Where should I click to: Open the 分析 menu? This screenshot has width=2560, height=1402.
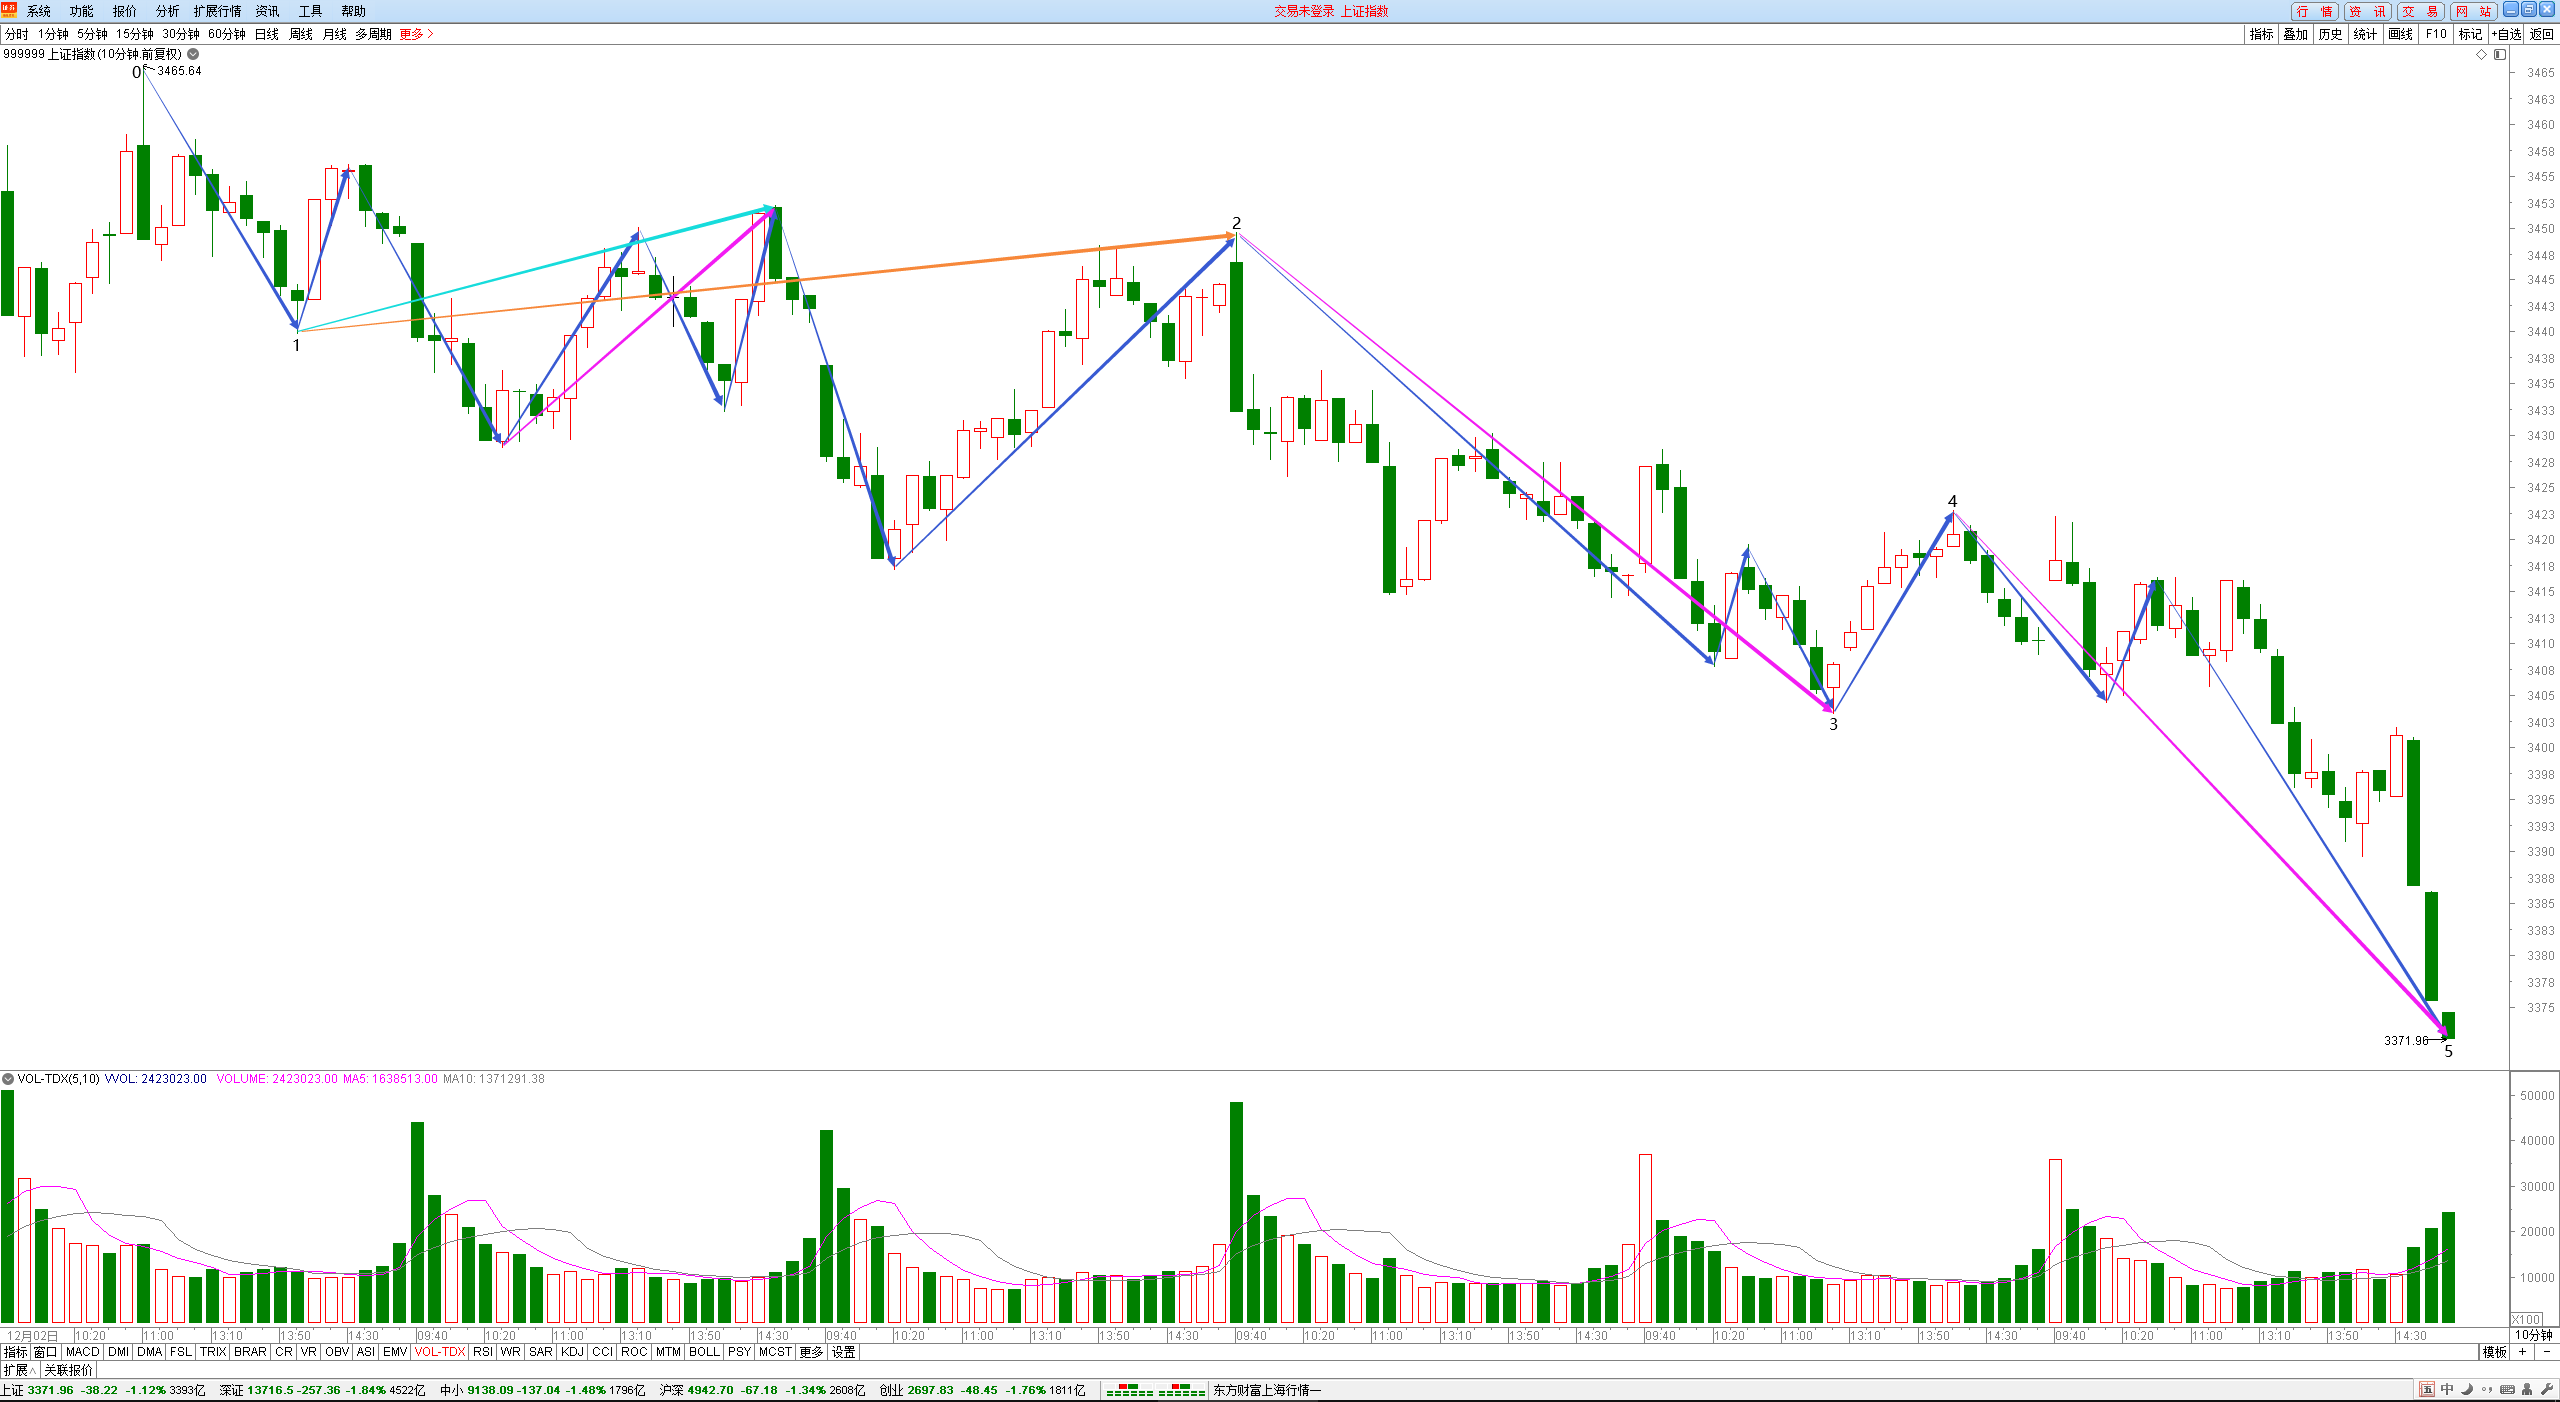167,11
